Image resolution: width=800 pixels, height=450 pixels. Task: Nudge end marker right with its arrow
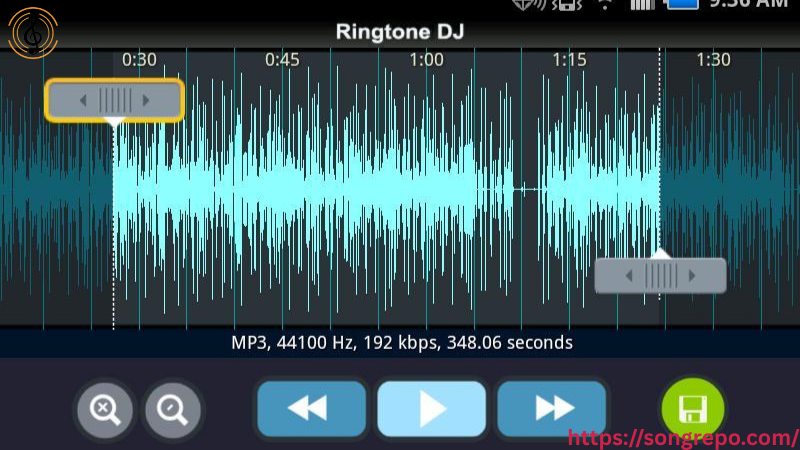(692, 276)
